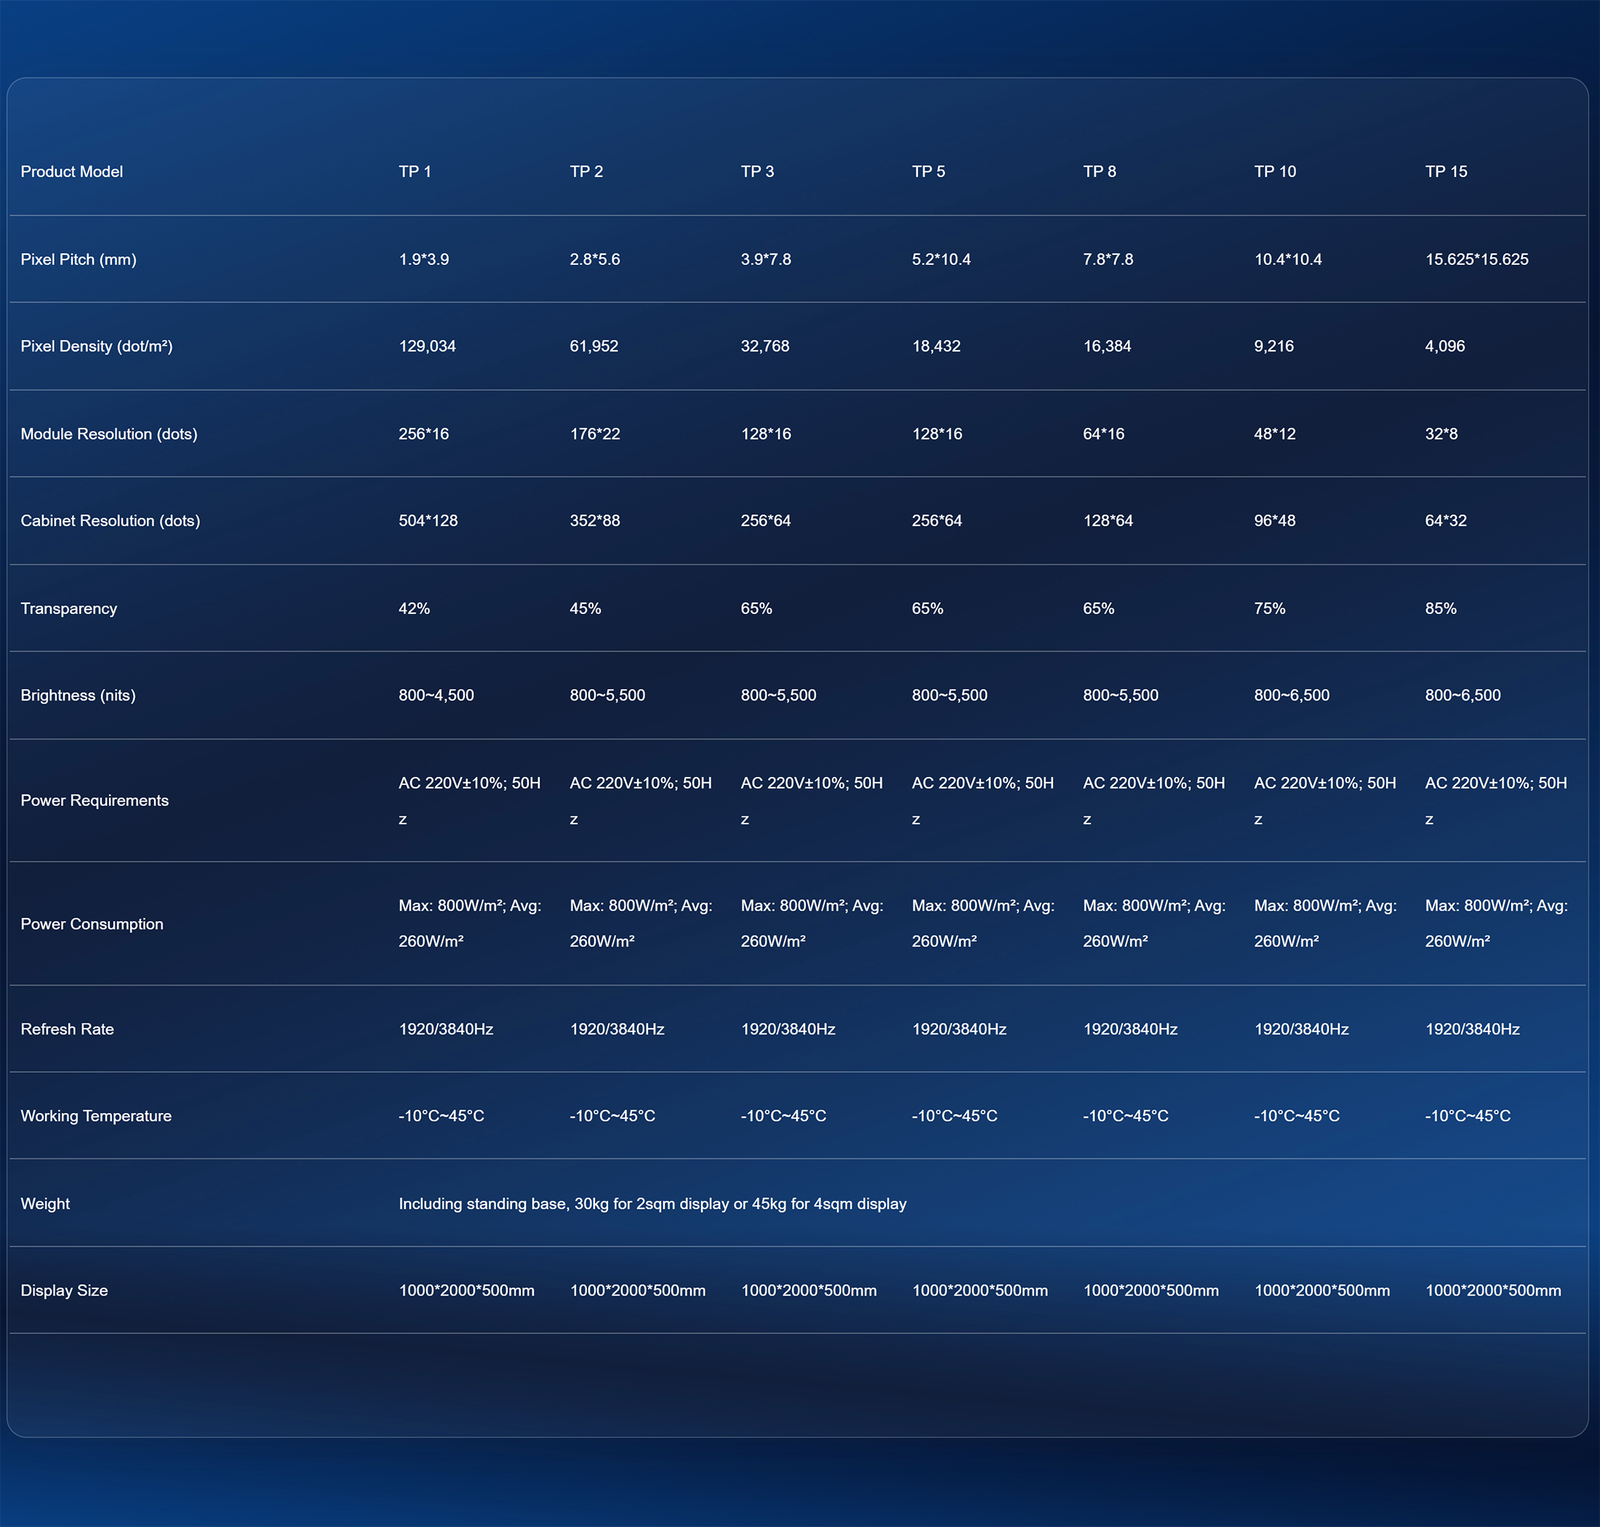Click the Refresh Rate row label
The image size is (1600, 1527).
tap(67, 1030)
